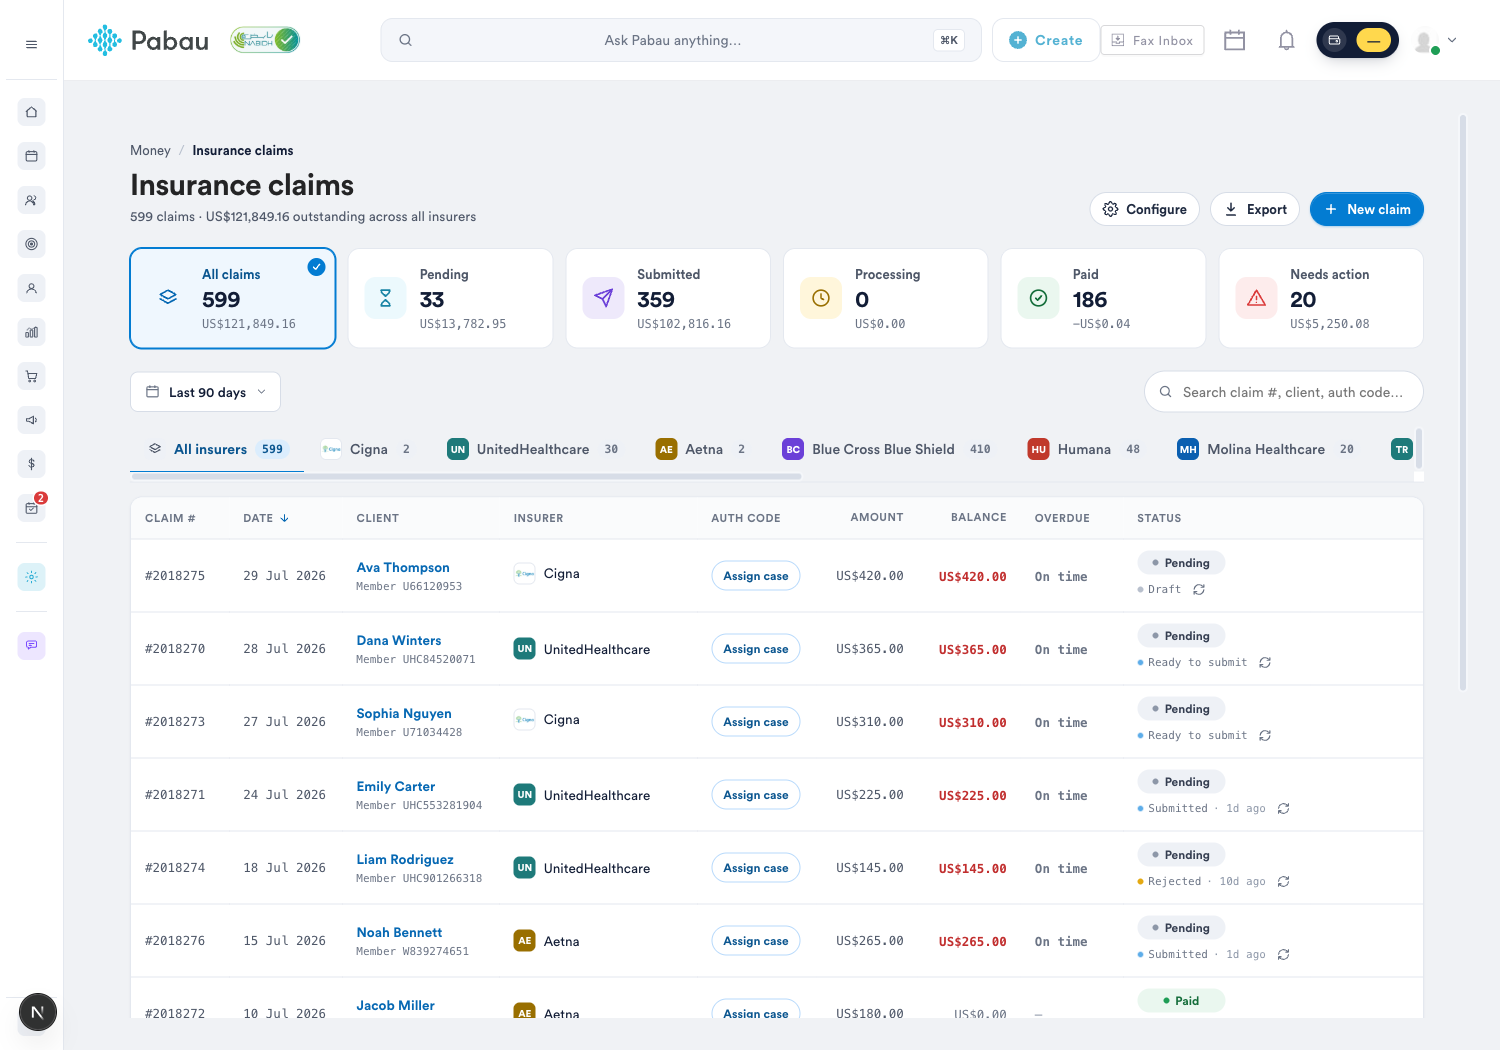This screenshot has width=1500, height=1050.
Task: Open the user profile dropdown arrow
Action: tap(1452, 40)
